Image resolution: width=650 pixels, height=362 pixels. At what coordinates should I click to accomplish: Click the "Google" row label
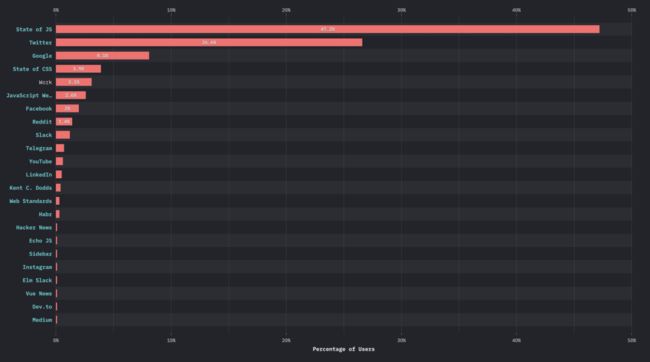coord(42,56)
